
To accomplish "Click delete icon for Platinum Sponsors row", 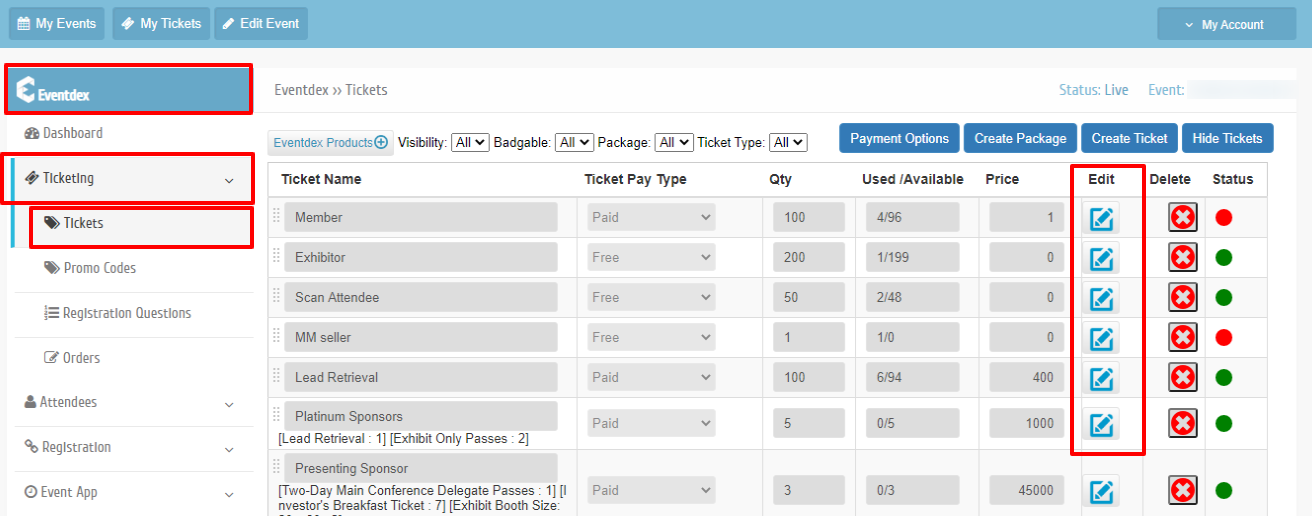I will (x=1183, y=423).
